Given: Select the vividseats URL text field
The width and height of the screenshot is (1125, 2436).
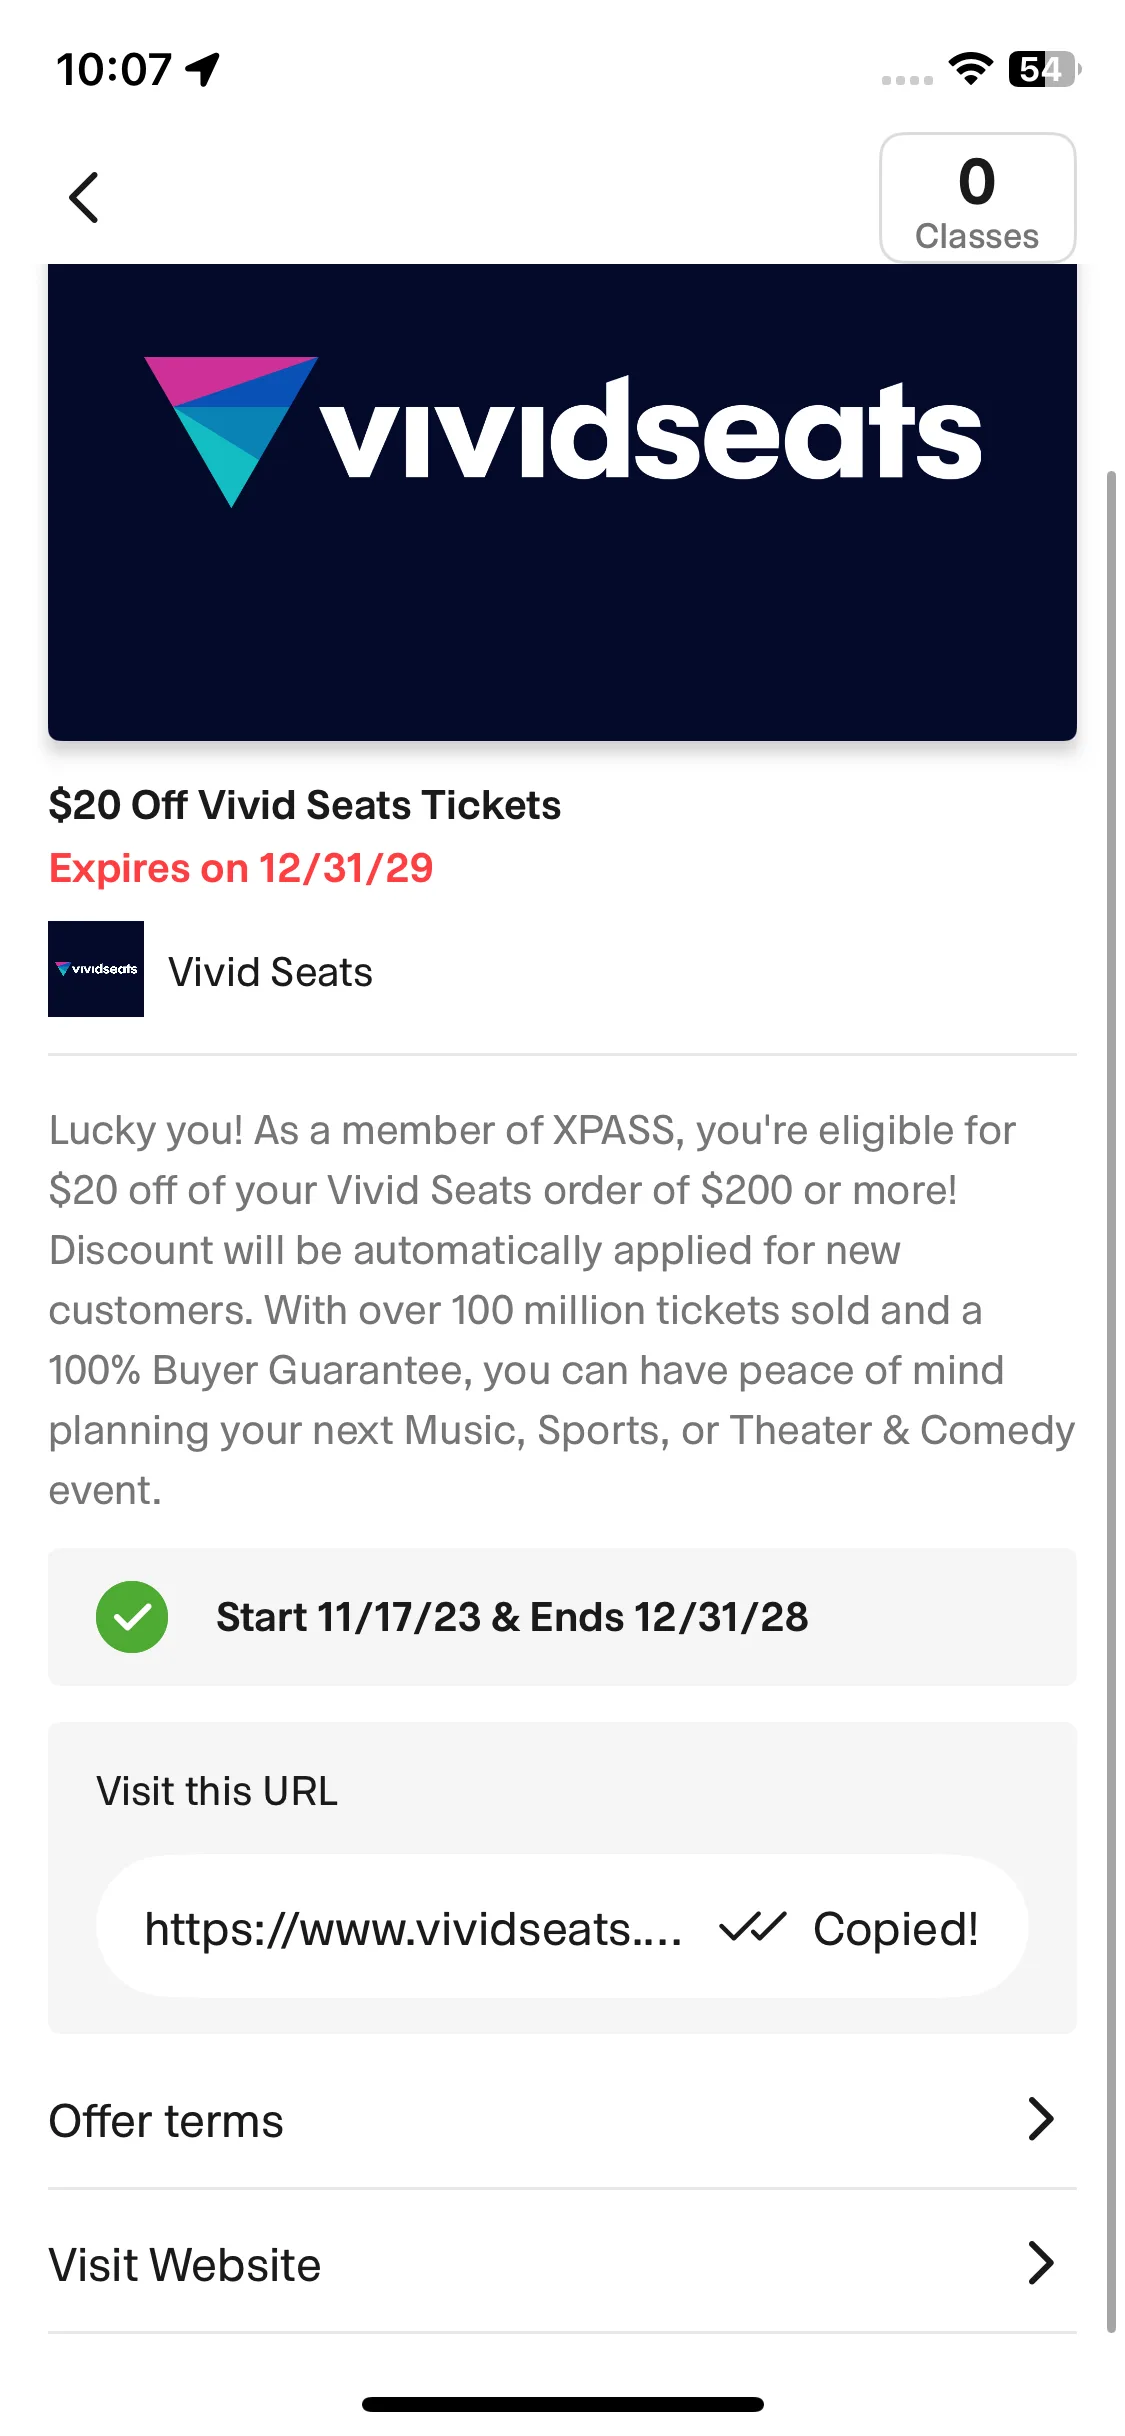Looking at the screenshot, I should click(412, 1929).
